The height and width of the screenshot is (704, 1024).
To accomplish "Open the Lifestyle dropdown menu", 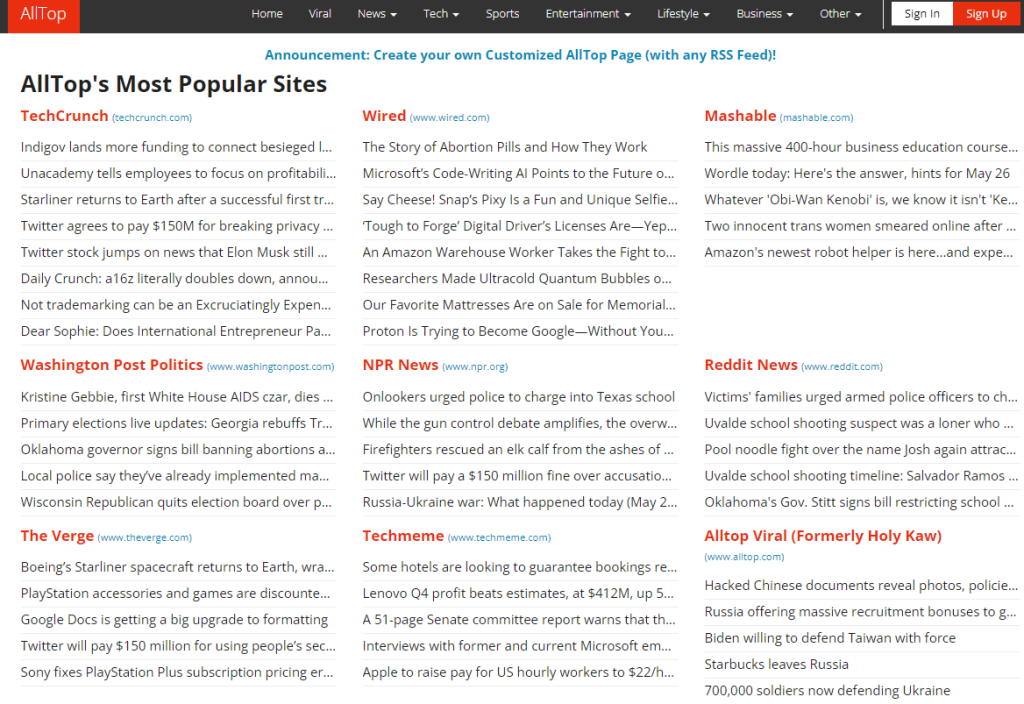I will 683,14.
